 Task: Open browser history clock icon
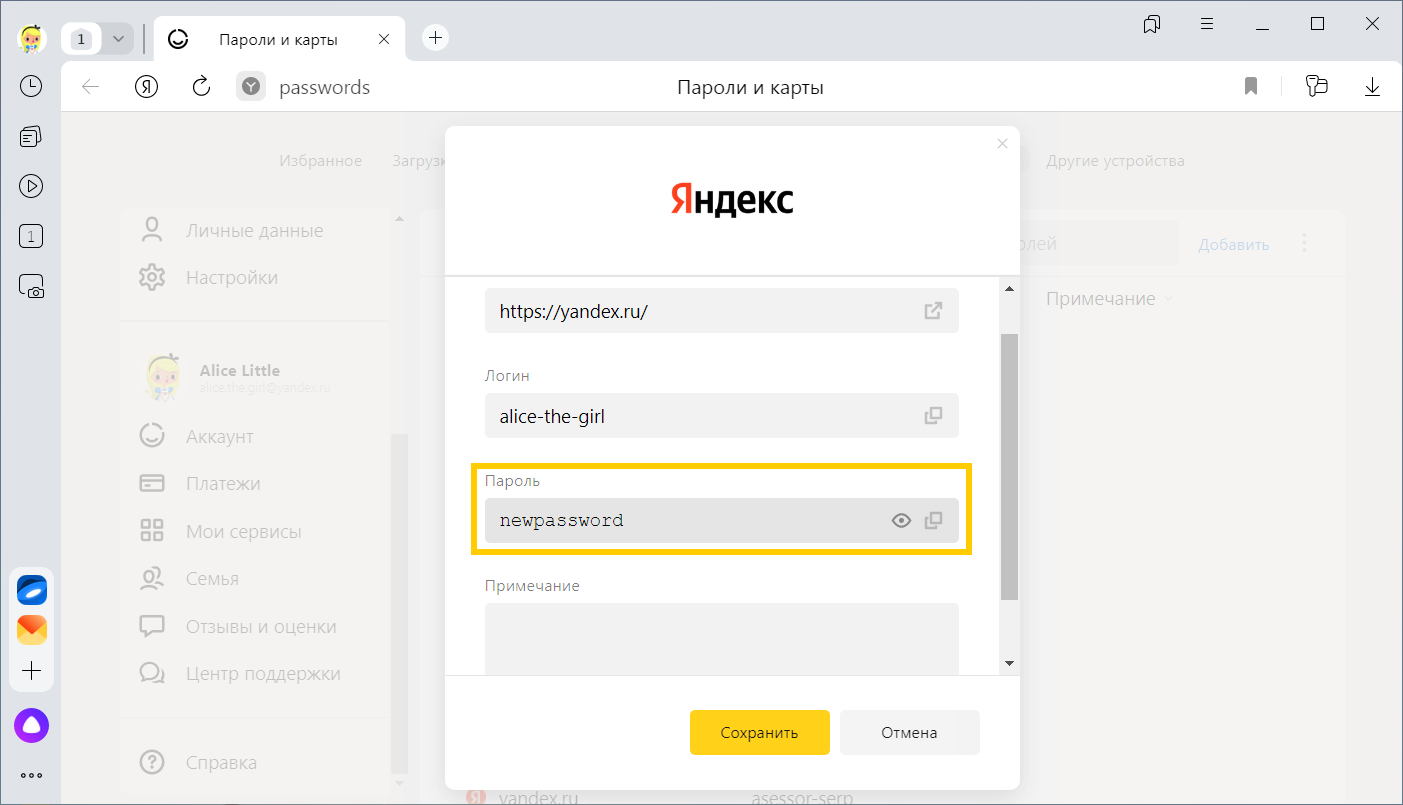[31, 86]
